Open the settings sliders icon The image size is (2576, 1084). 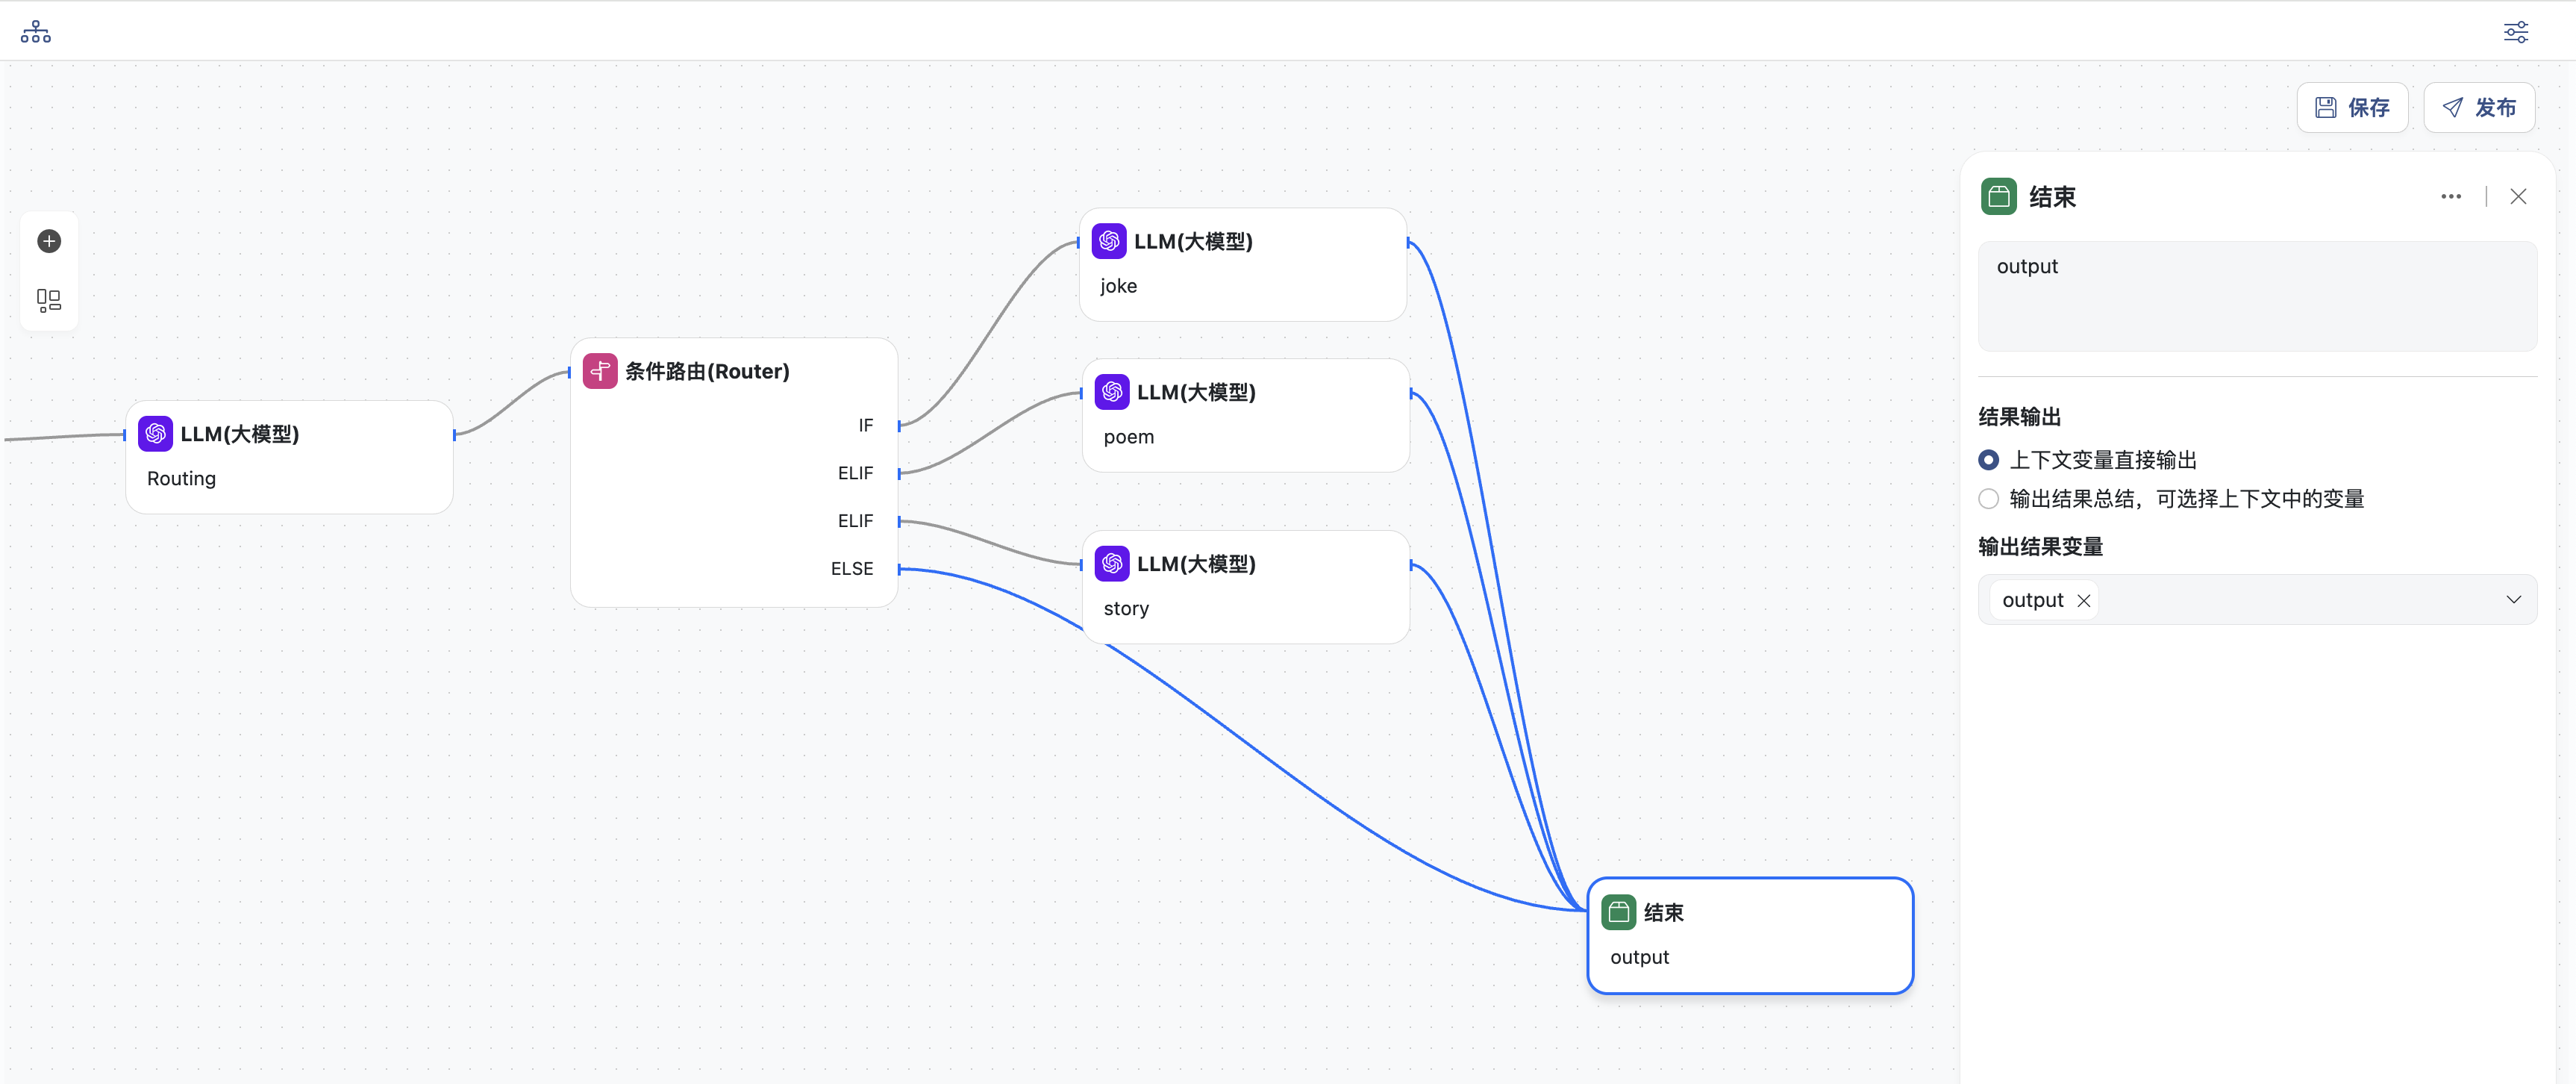pos(2515,32)
